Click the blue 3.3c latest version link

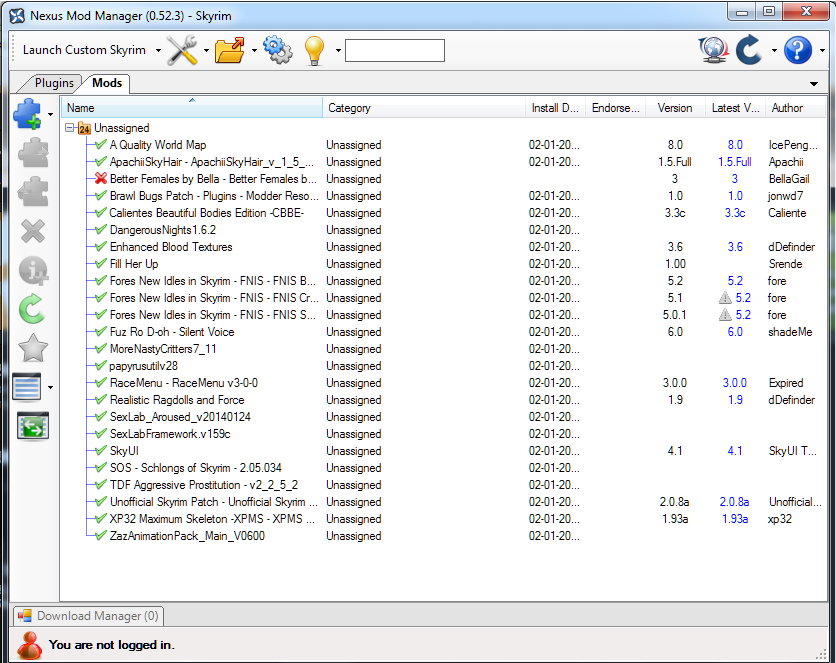point(735,213)
